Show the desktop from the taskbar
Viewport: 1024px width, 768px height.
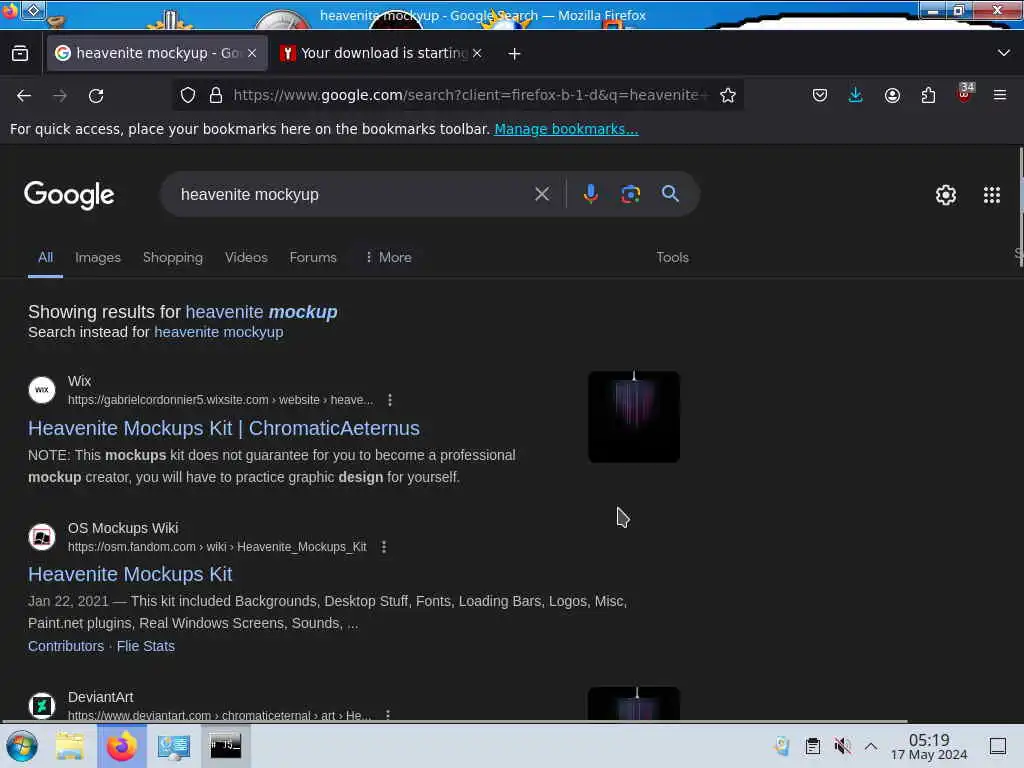pos(998,746)
